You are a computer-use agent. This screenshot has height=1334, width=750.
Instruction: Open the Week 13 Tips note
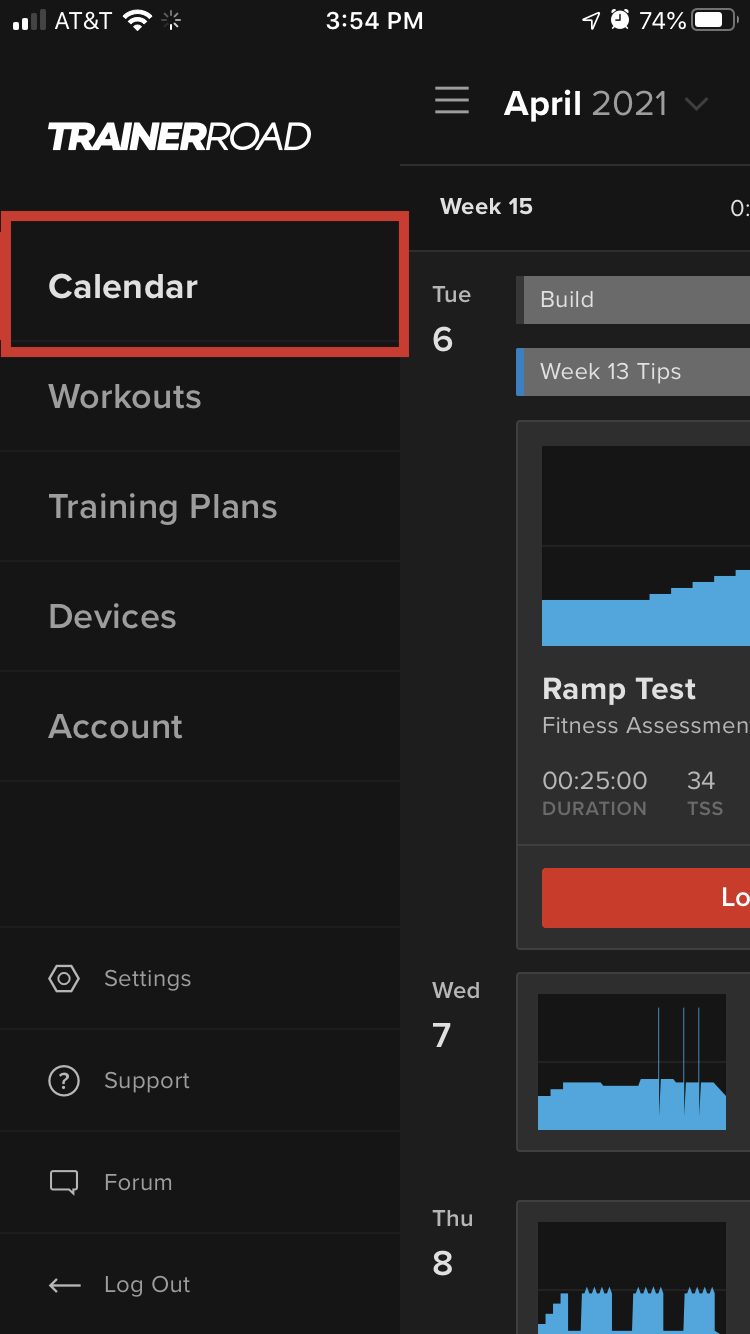coord(633,372)
